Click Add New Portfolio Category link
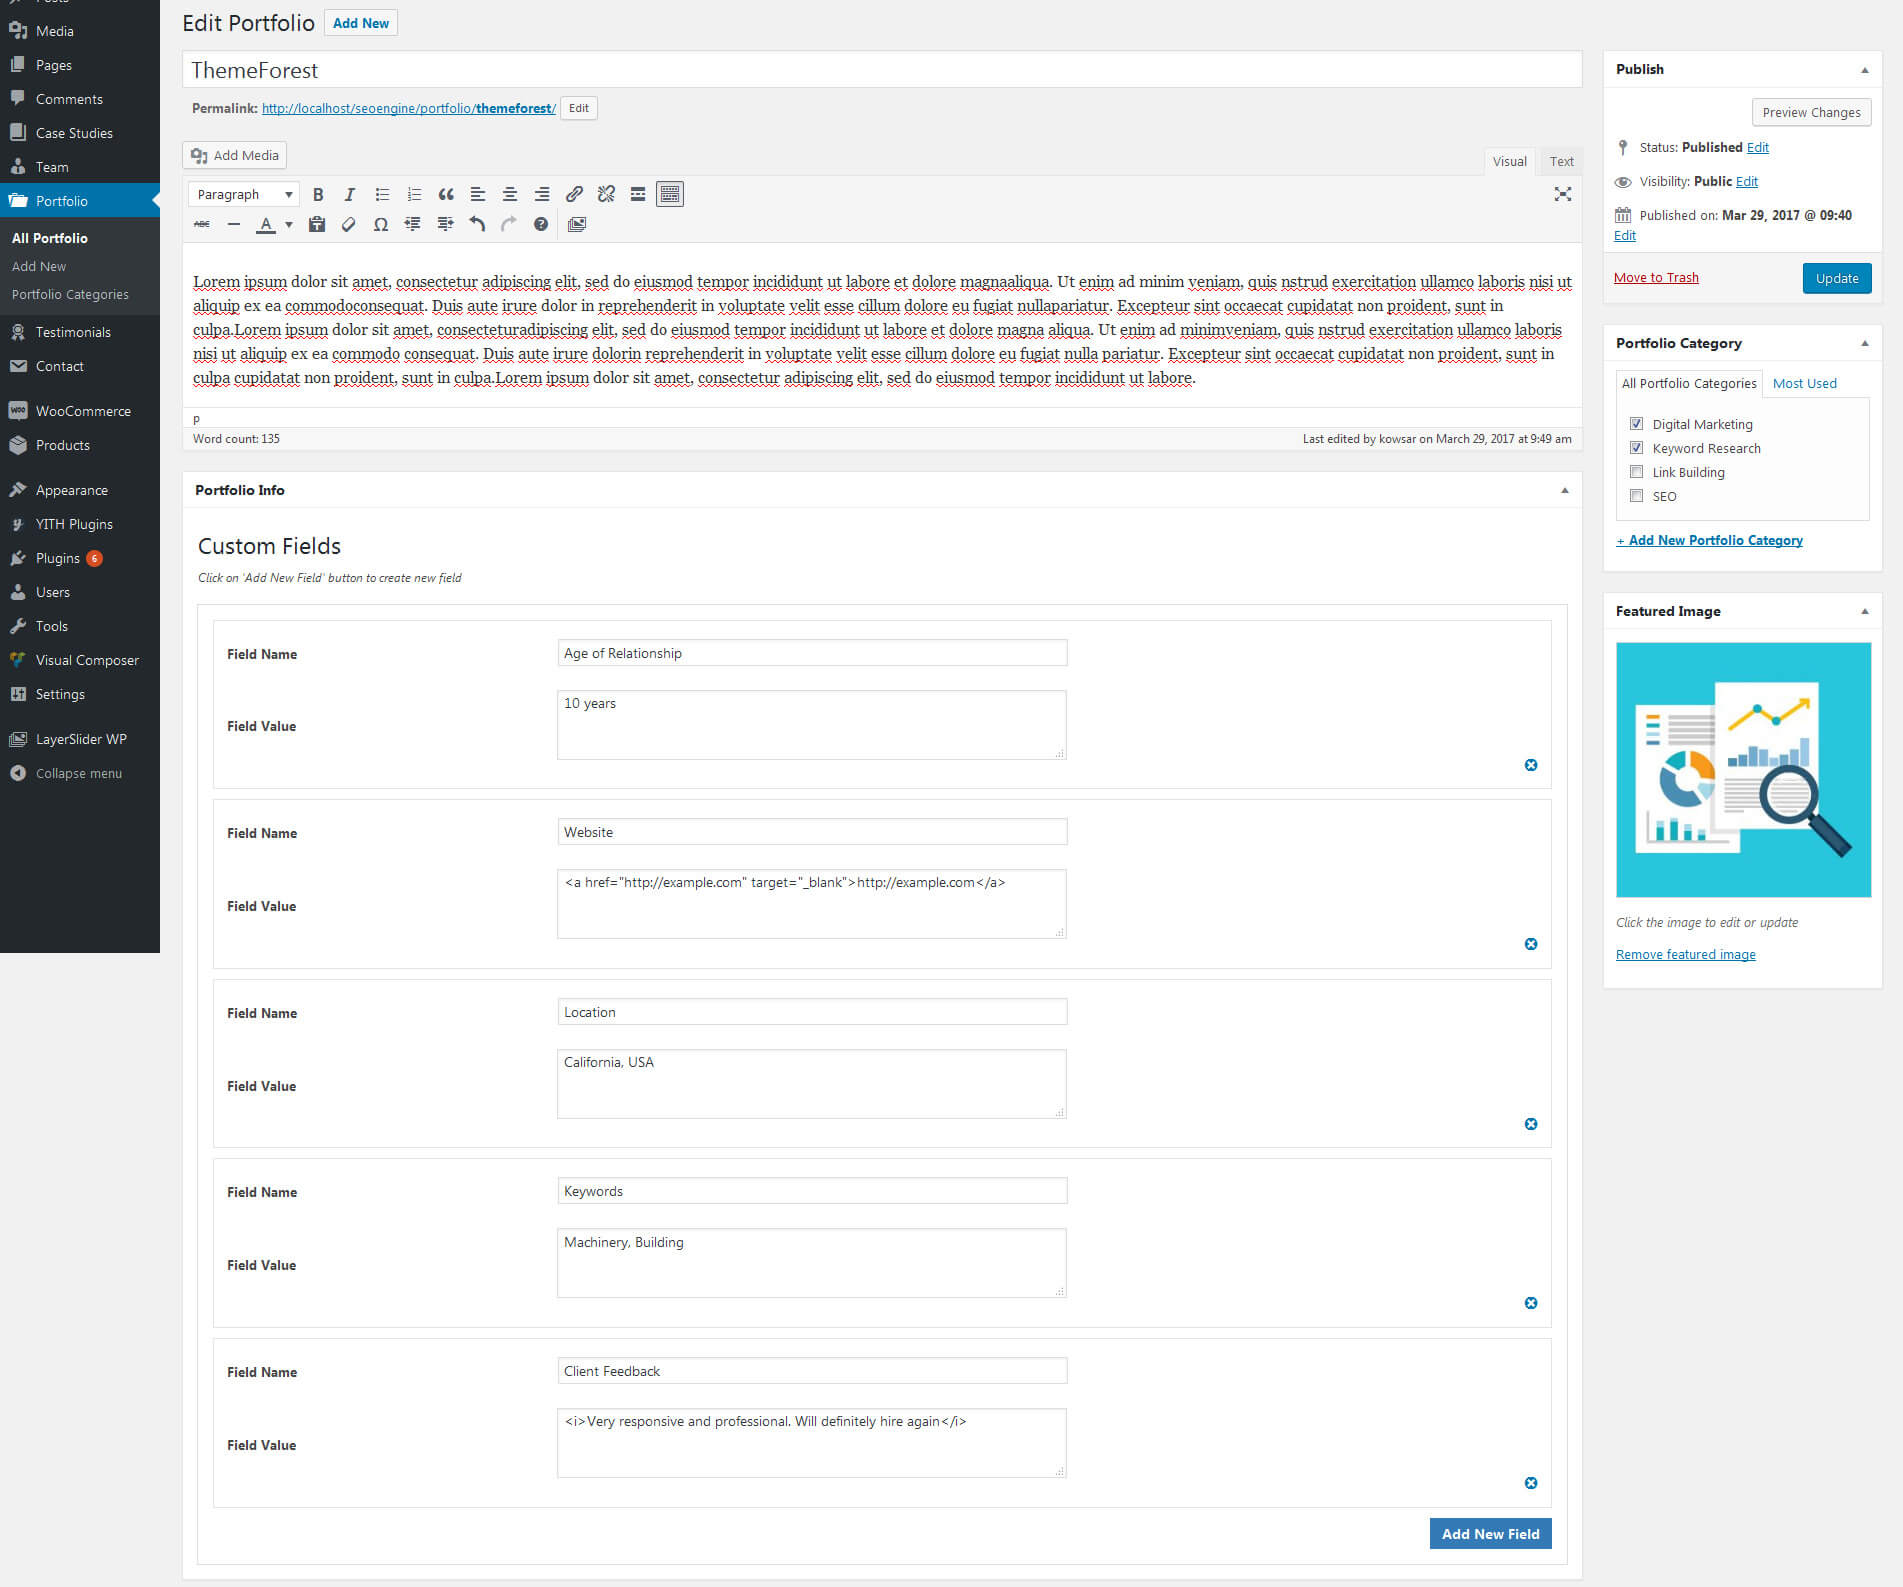 pyautogui.click(x=1710, y=540)
